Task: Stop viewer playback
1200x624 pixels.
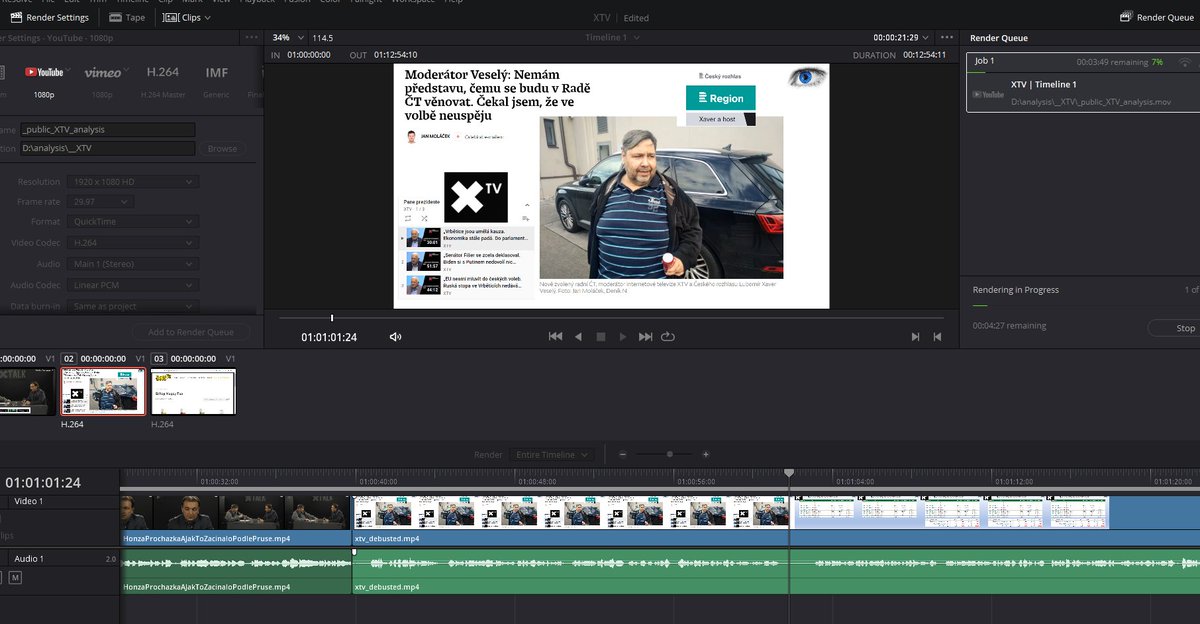Action: 600,337
